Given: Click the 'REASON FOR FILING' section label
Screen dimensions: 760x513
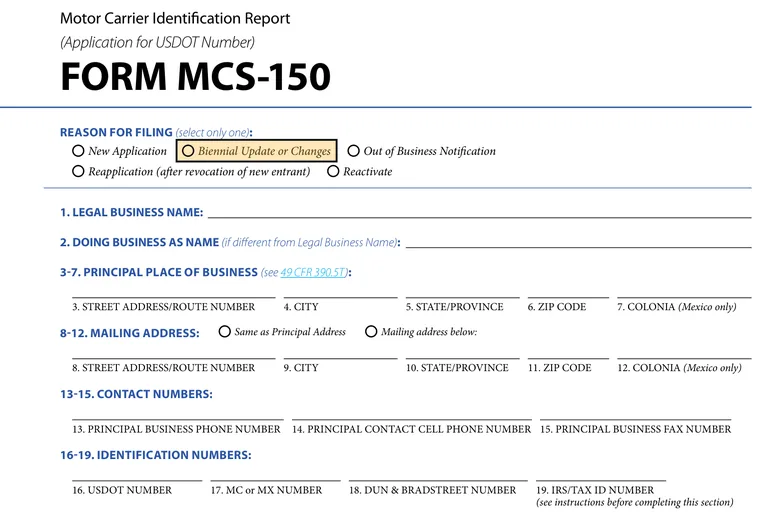Looking at the screenshot, I should click(x=116, y=132).
